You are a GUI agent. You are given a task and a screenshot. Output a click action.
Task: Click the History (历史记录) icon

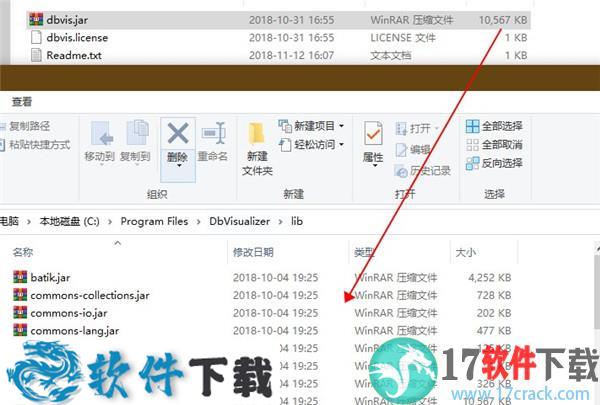pyautogui.click(x=401, y=171)
